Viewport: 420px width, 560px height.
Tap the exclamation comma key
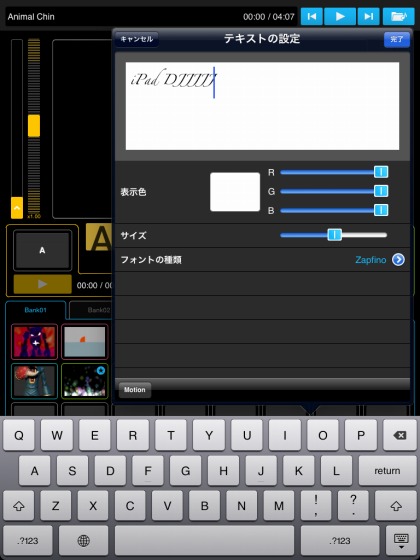[x=316, y=505]
